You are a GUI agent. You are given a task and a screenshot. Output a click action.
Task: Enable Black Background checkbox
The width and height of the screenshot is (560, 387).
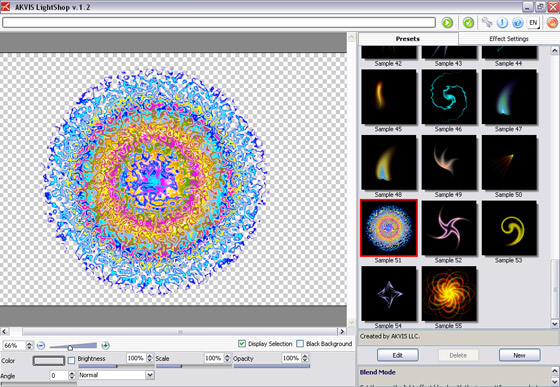pos(300,343)
